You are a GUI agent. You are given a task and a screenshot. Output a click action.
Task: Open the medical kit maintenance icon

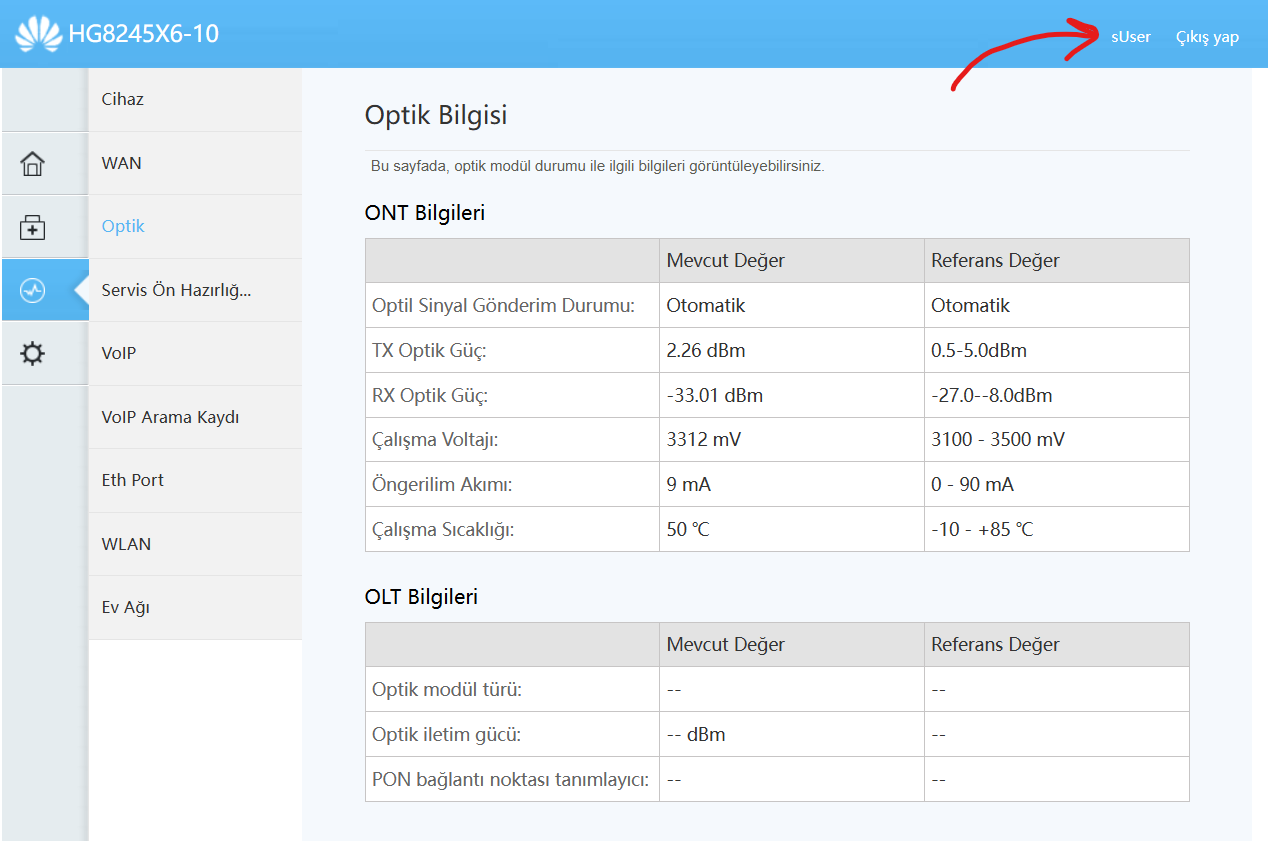33,227
